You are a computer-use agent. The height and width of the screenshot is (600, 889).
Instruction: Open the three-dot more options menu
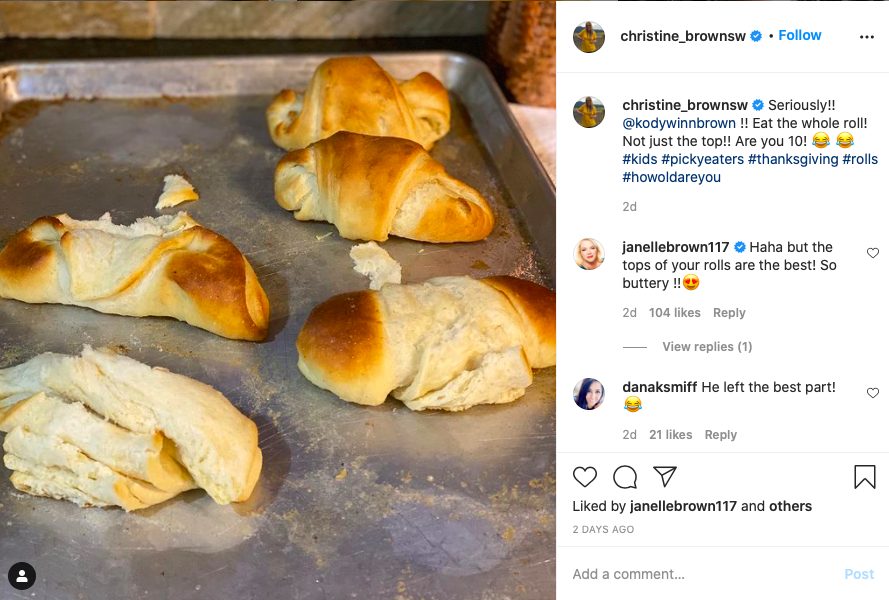pos(867,37)
